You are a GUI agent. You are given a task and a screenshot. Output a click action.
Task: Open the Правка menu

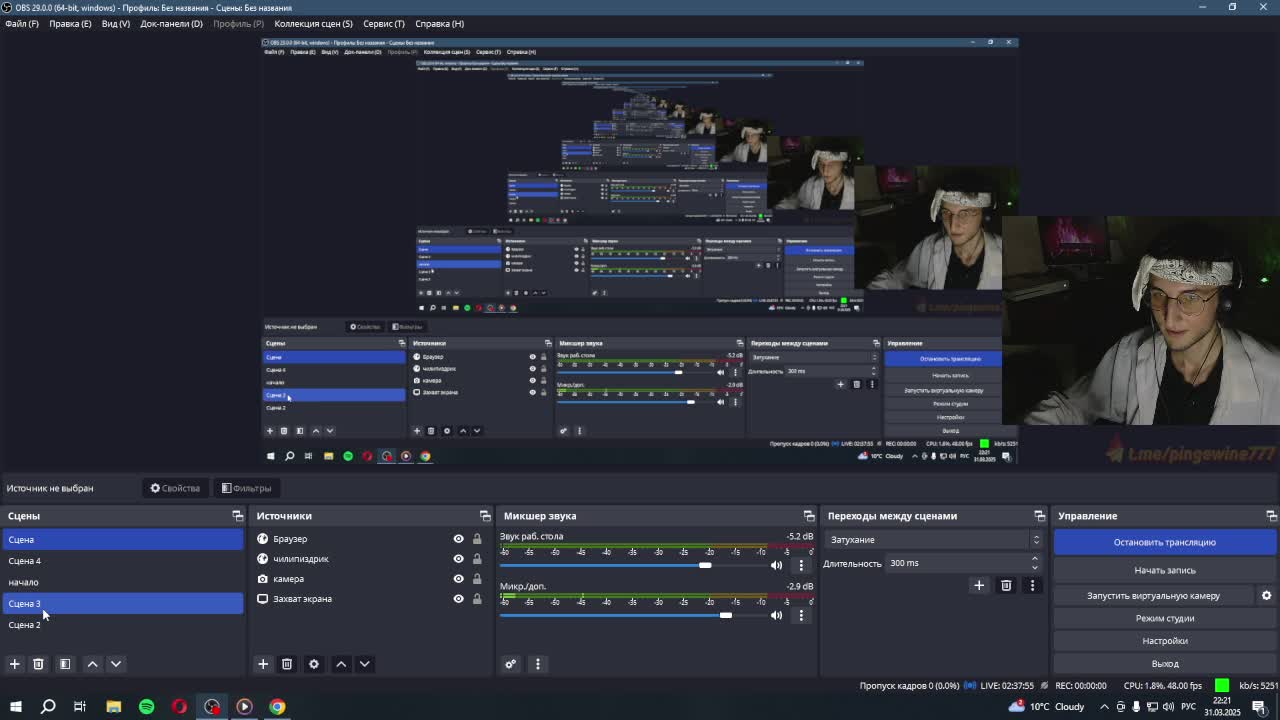[x=70, y=23]
